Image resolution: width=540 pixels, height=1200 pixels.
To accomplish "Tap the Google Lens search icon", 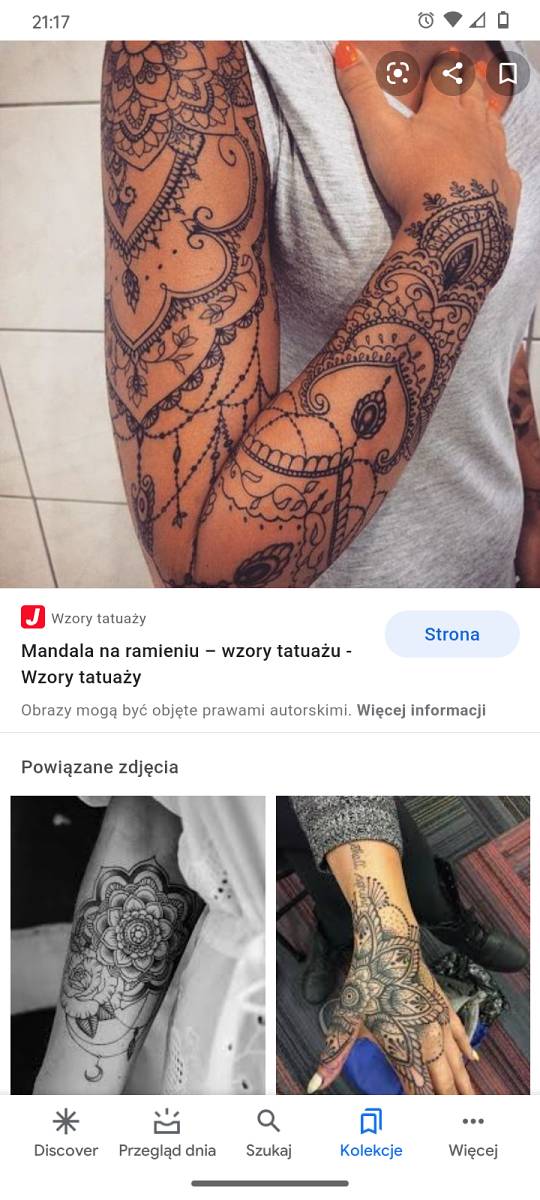I will tap(398, 73).
